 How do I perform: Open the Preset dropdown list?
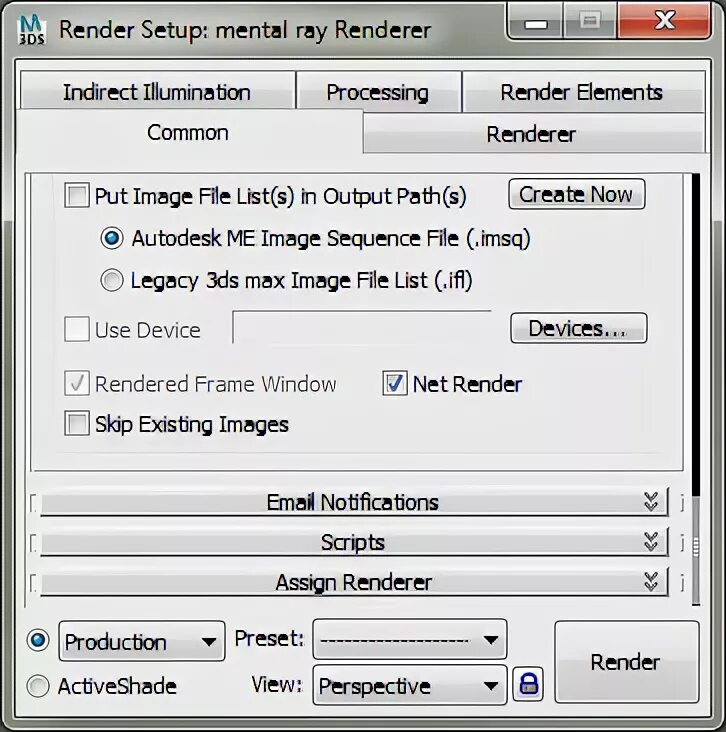tap(409, 639)
